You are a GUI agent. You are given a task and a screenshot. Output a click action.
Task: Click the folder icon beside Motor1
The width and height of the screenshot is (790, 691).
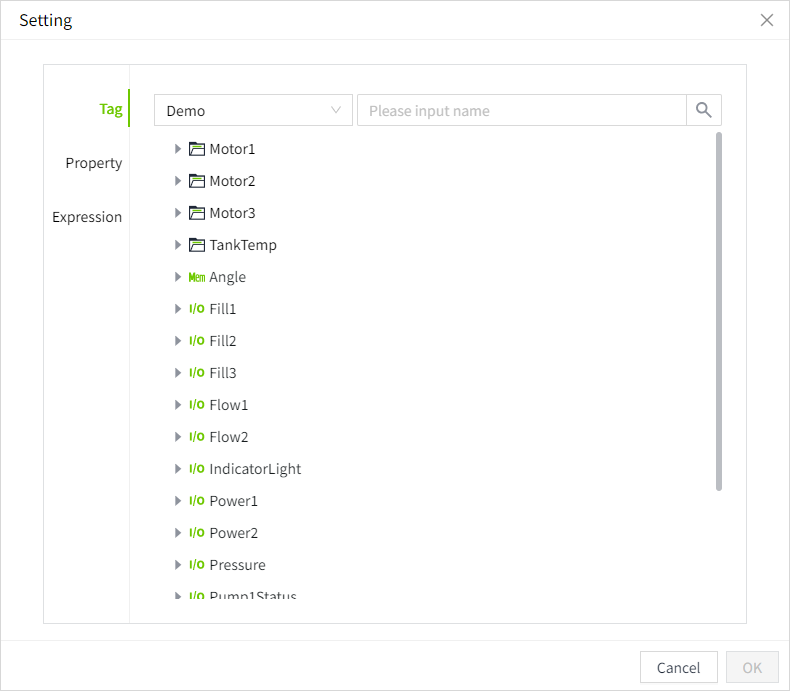click(x=196, y=149)
